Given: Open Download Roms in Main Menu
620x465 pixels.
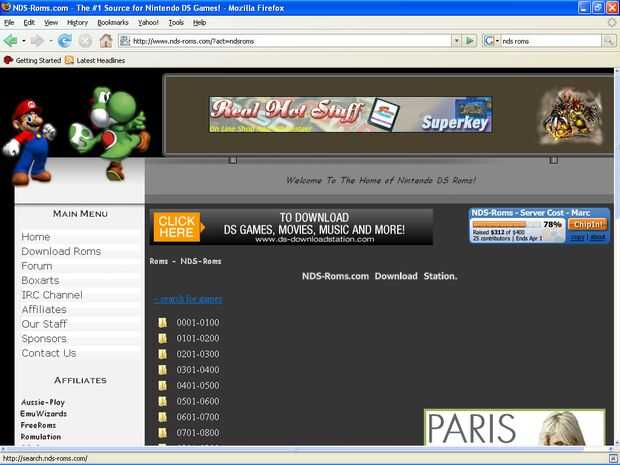Looking at the screenshot, I should point(61,251).
